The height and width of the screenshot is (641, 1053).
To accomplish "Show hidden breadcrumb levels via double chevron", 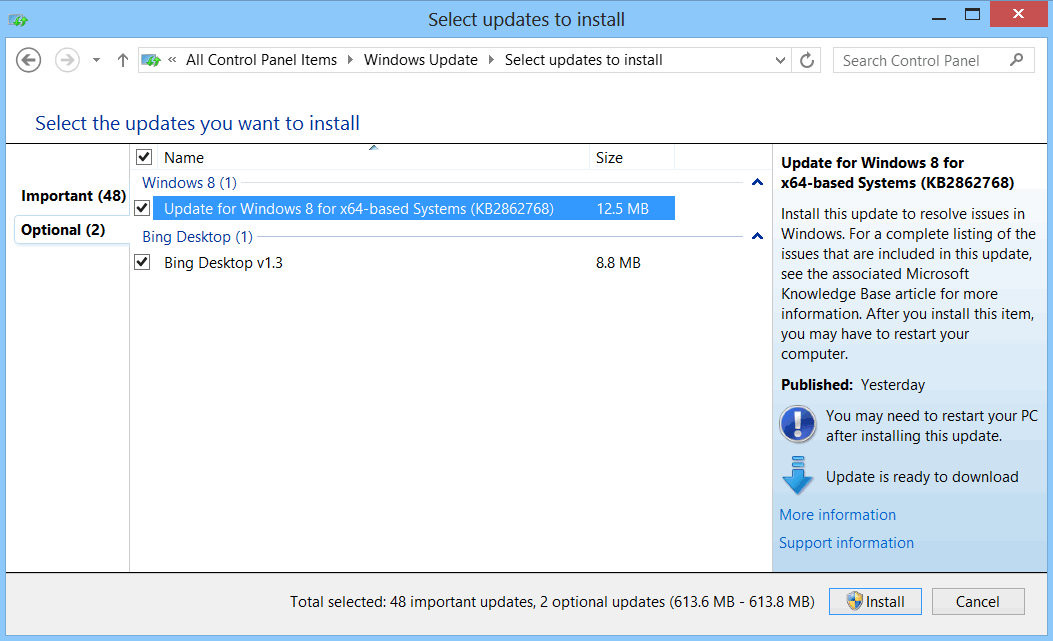I will 172,60.
